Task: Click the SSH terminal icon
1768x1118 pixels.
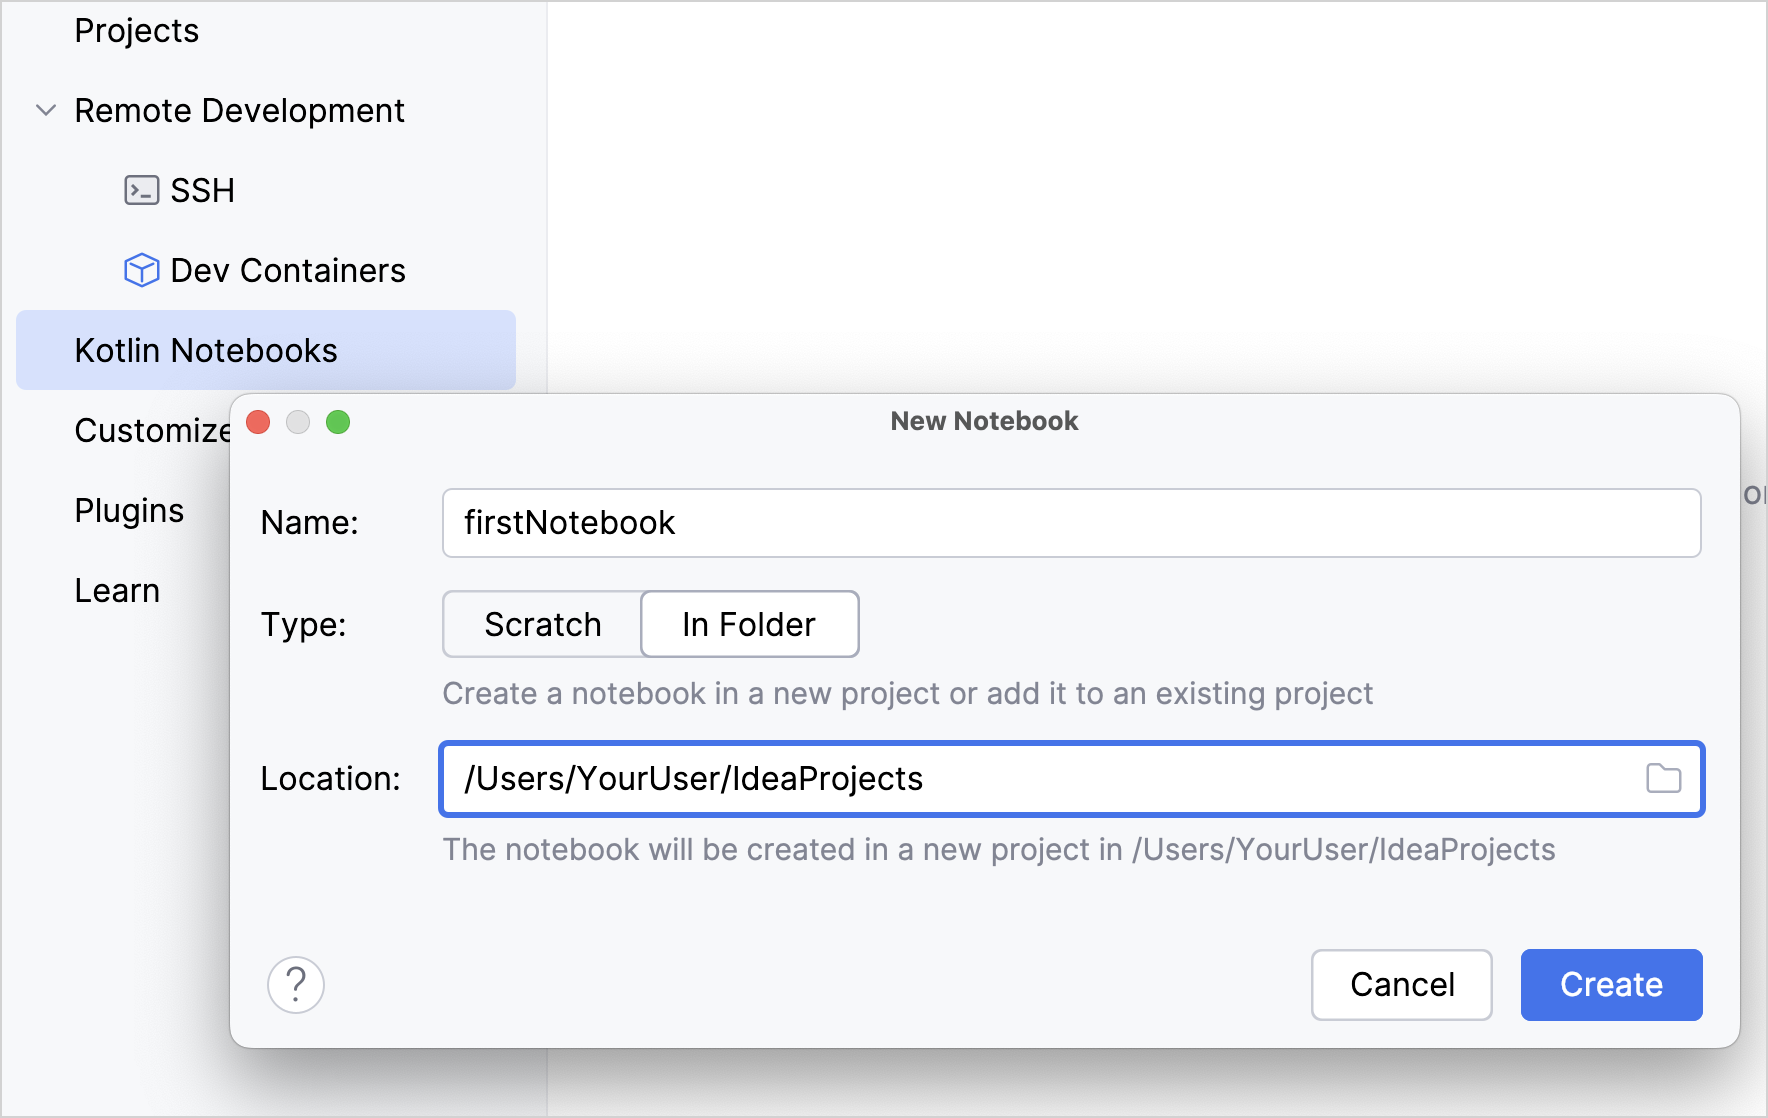Action: (x=141, y=190)
